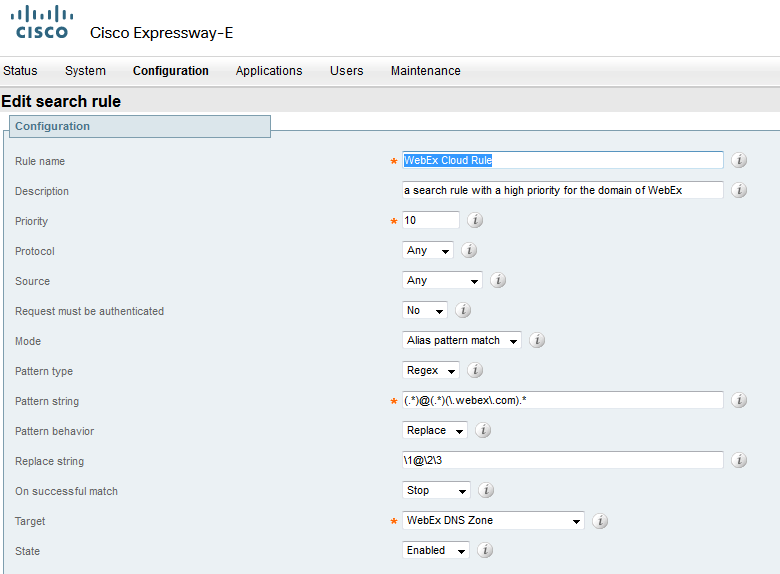This screenshot has height=574, width=780.
Task: Click the Pattern type label
Action: tap(44, 372)
